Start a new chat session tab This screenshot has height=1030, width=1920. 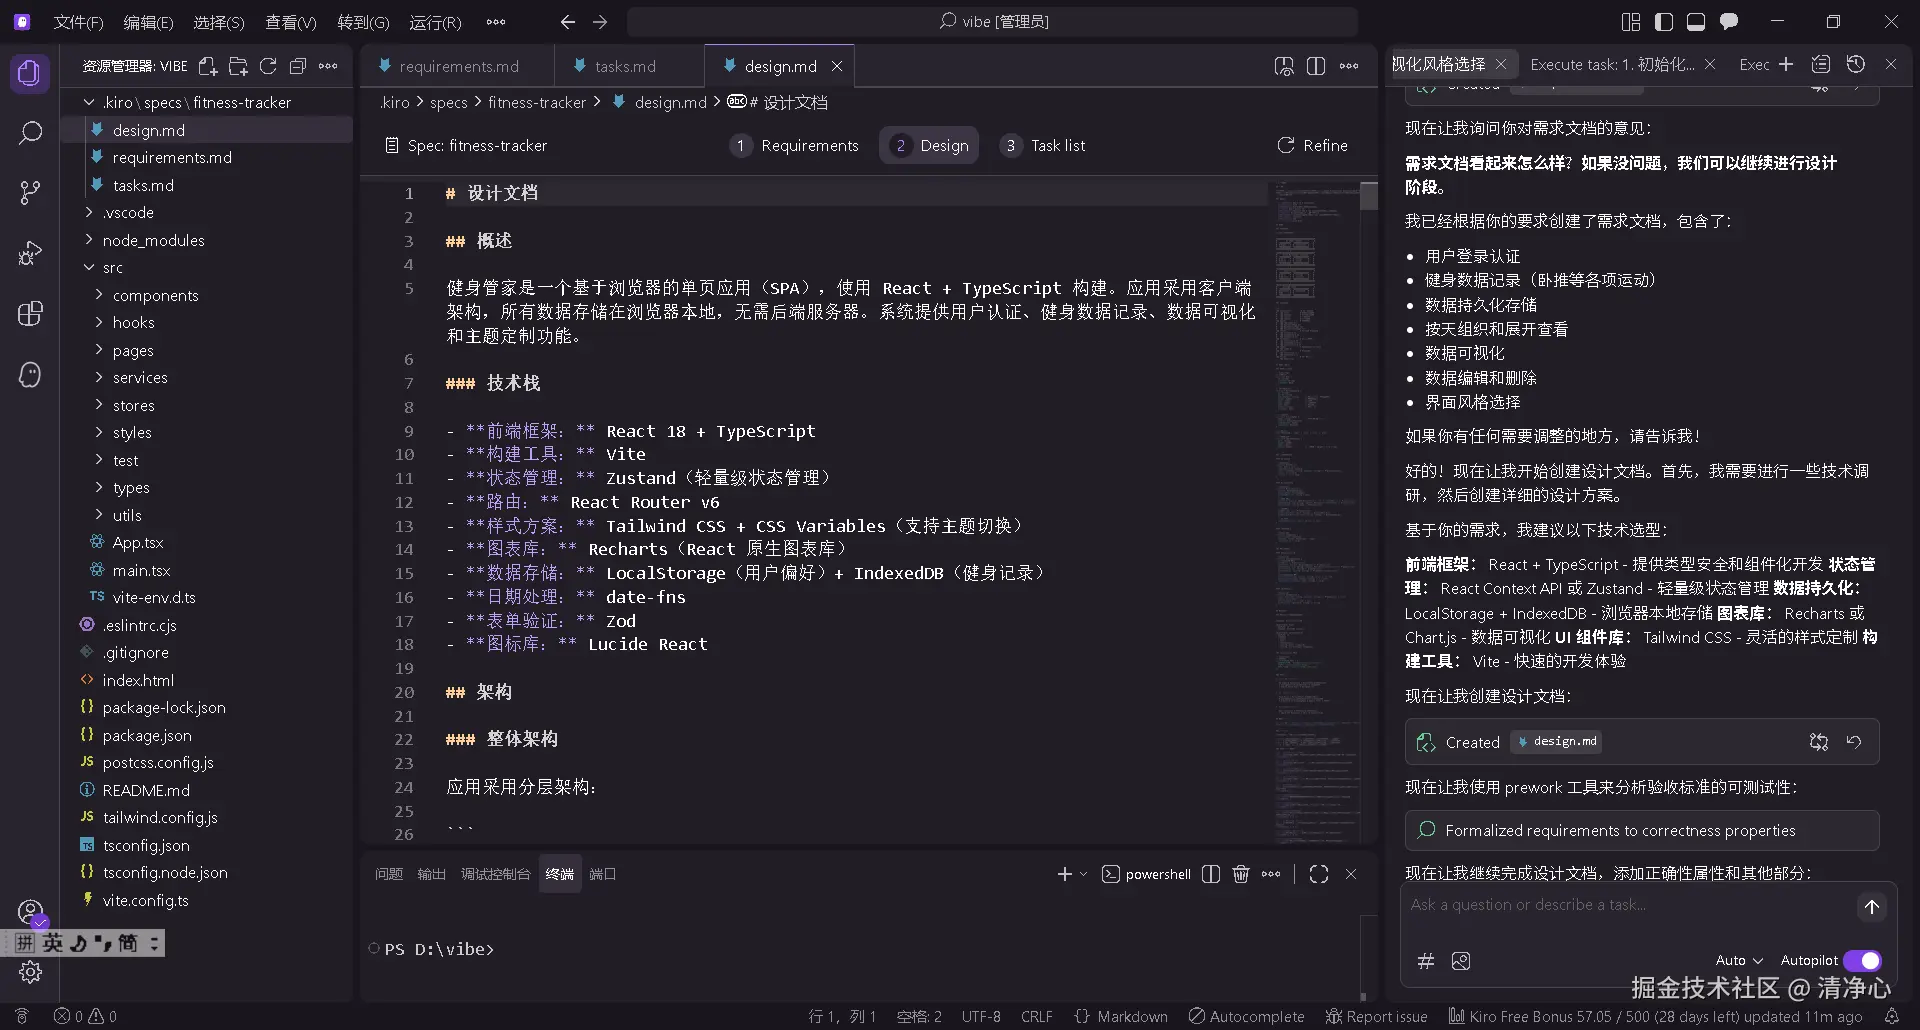(1786, 64)
